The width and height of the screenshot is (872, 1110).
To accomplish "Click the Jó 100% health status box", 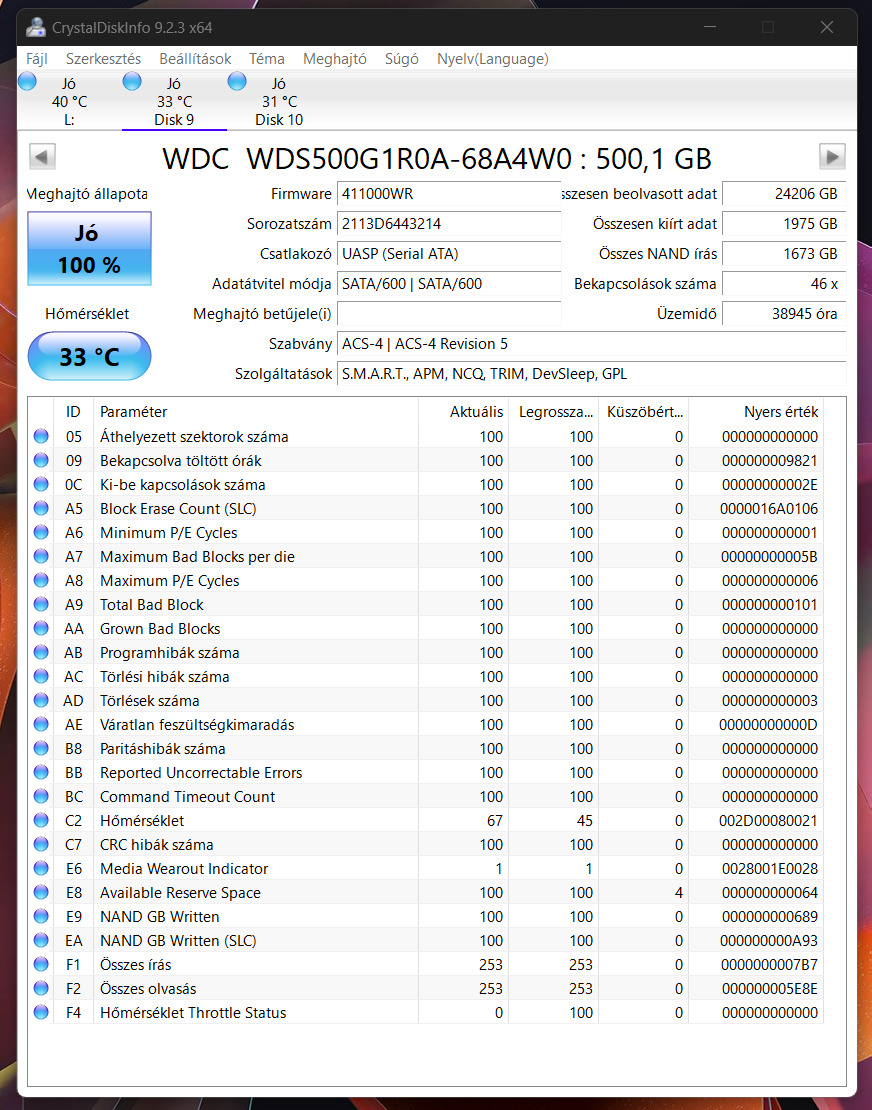I will (89, 248).
